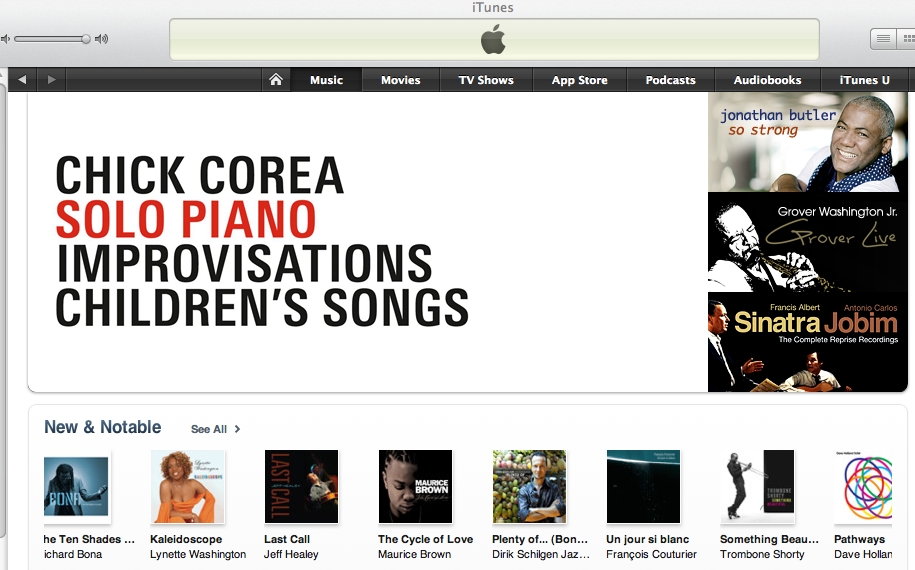Switch to grid view button

pyautogui.click(x=907, y=39)
